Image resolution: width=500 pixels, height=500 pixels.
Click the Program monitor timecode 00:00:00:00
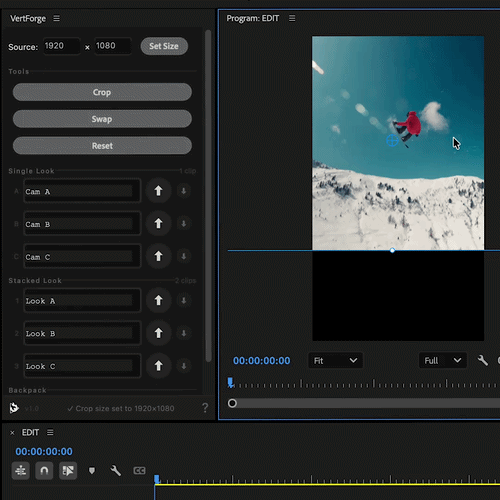coord(262,361)
